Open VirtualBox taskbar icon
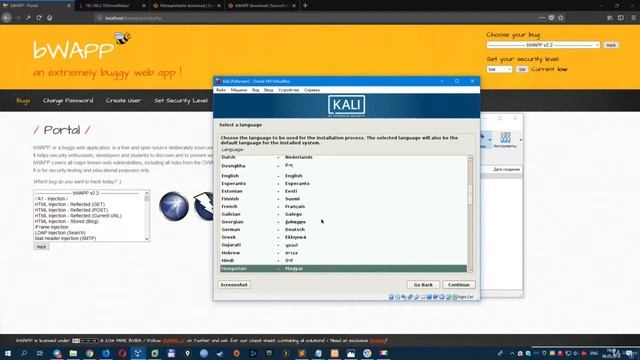 pyautogui.click(x=138, y=353)
